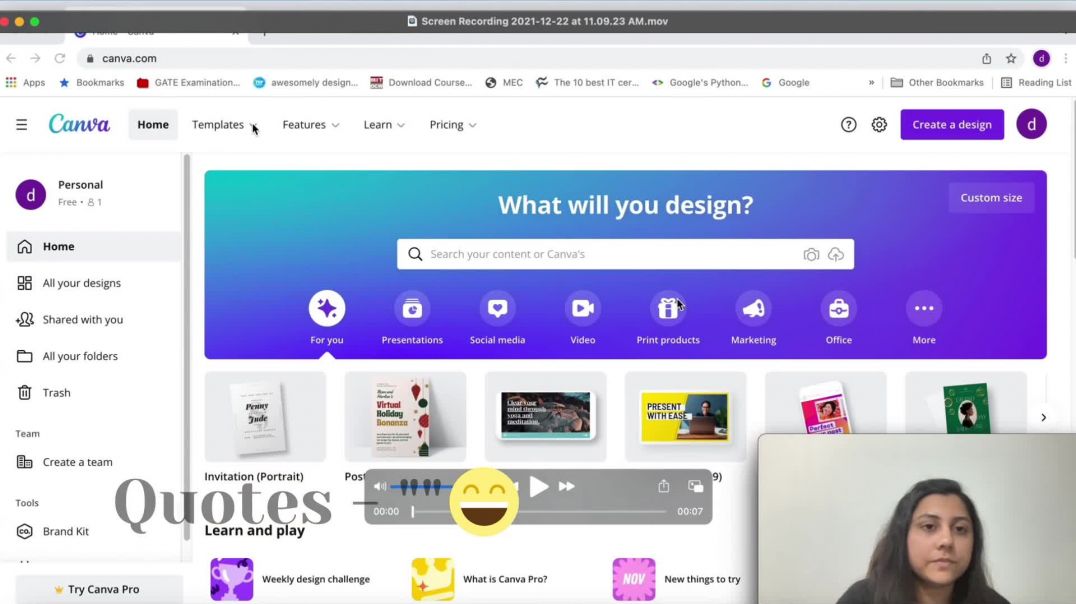Screen dimensions: 1076x604
Task: Select the Print products category icon
Action: coord(668,308)
